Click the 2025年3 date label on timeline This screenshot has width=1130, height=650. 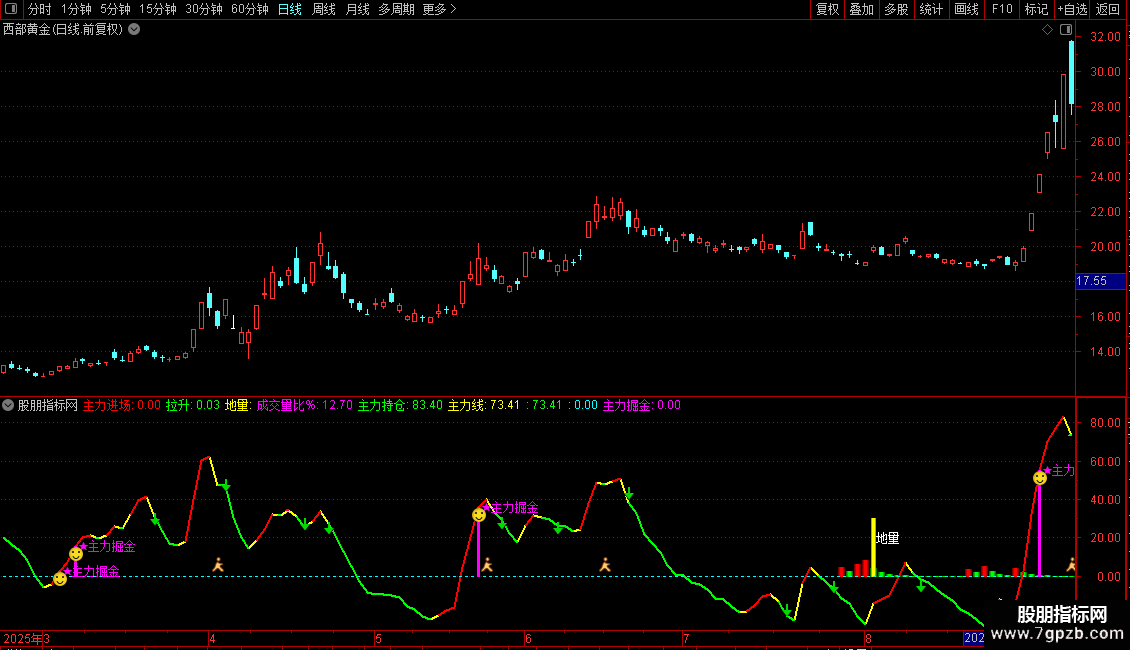pos(27,638)
